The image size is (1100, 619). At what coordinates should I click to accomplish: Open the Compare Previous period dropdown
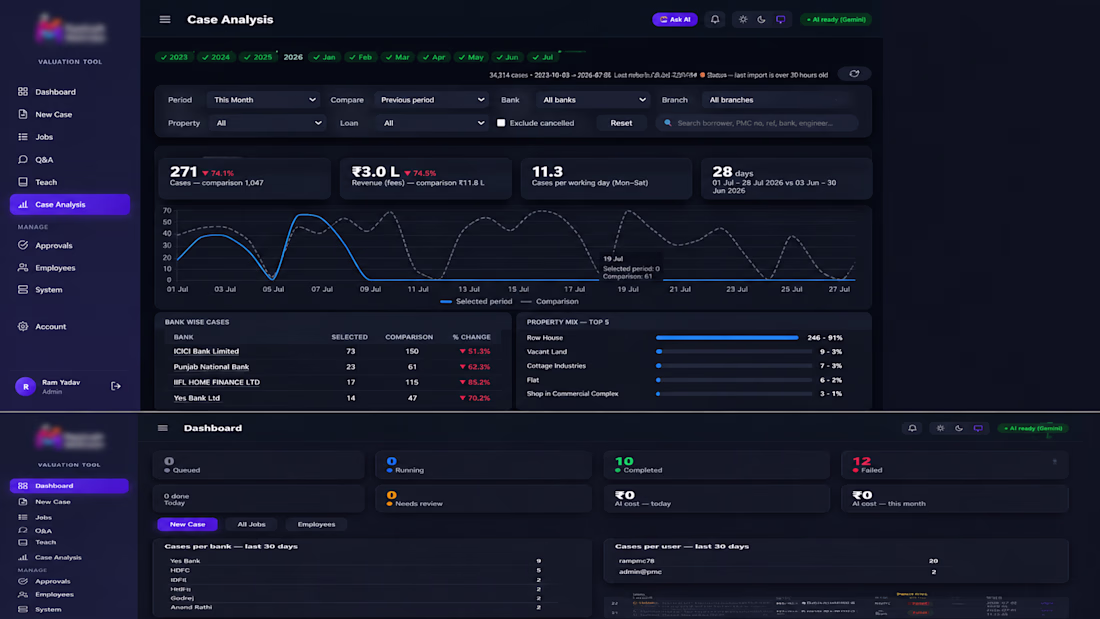431,100
